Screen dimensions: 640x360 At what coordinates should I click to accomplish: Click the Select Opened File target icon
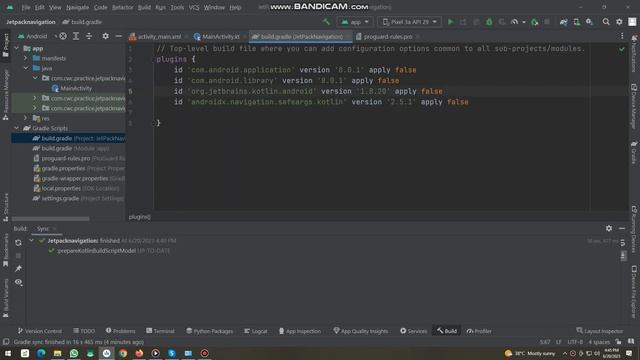click(x=63, y=36)
